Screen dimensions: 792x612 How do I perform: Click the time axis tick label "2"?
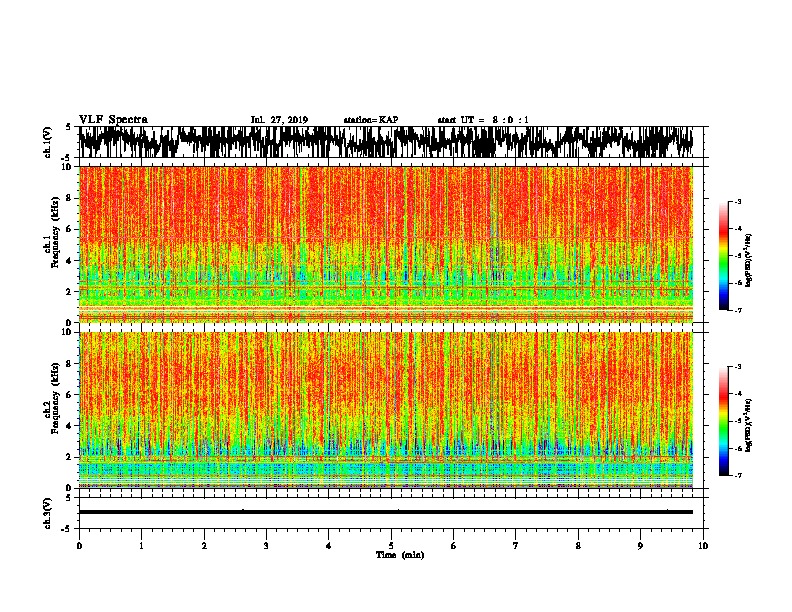pos(204,546)
